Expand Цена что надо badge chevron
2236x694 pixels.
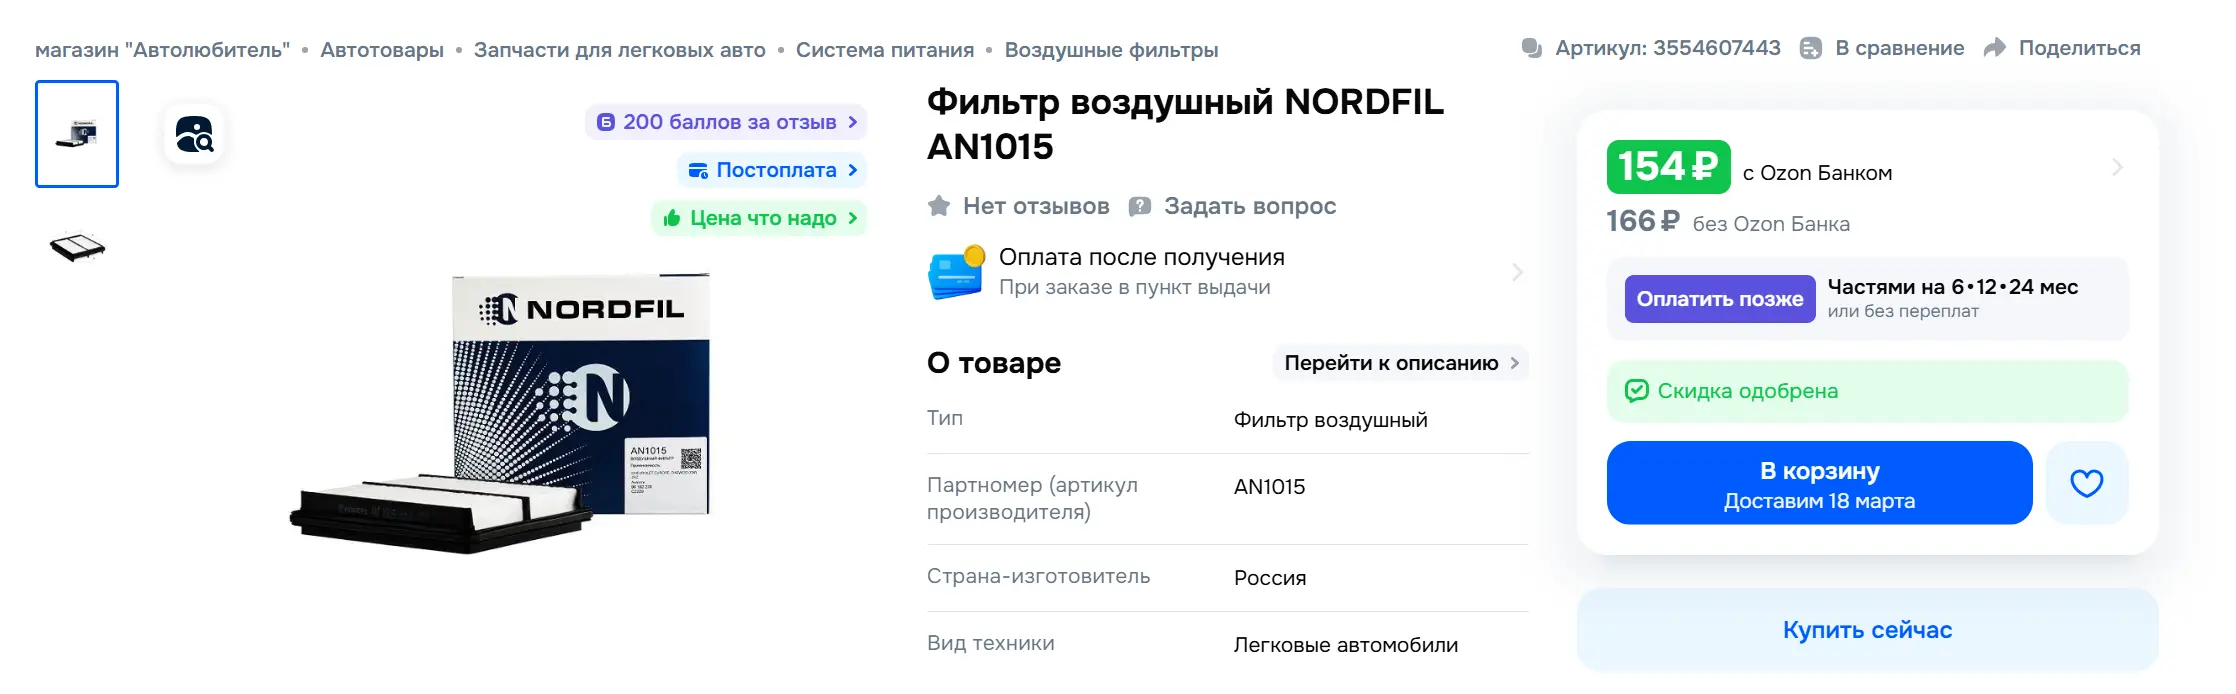853,218
